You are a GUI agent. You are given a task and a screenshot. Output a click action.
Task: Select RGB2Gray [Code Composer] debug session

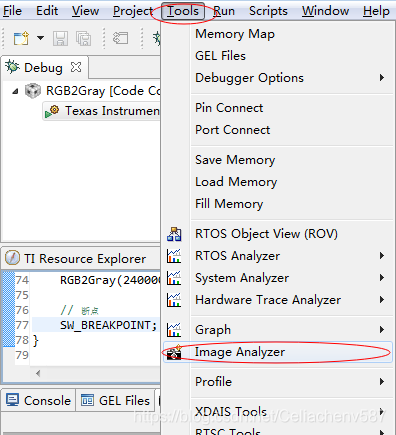tap(103, 91)
